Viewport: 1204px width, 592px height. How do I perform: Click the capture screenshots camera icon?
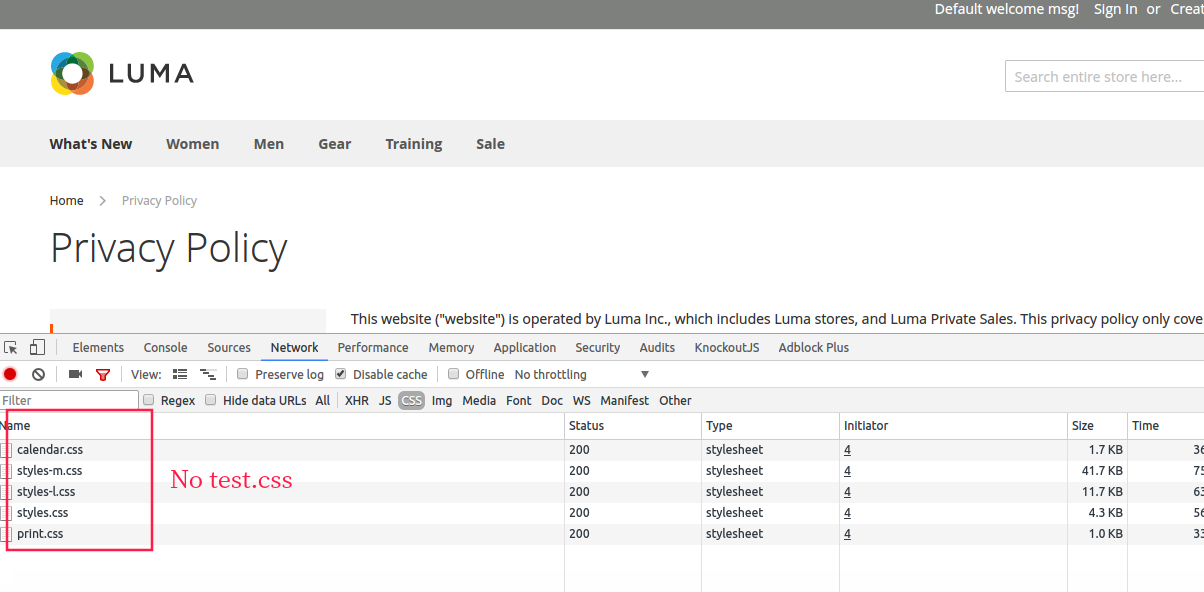[75, 374]
